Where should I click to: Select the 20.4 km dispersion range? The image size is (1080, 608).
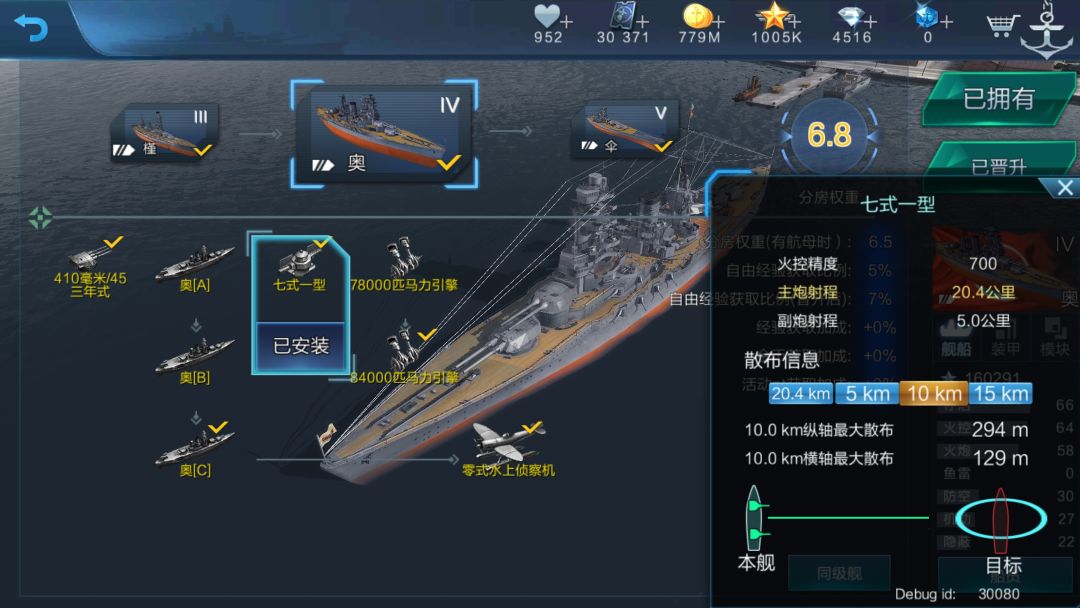tap(800, 394)
